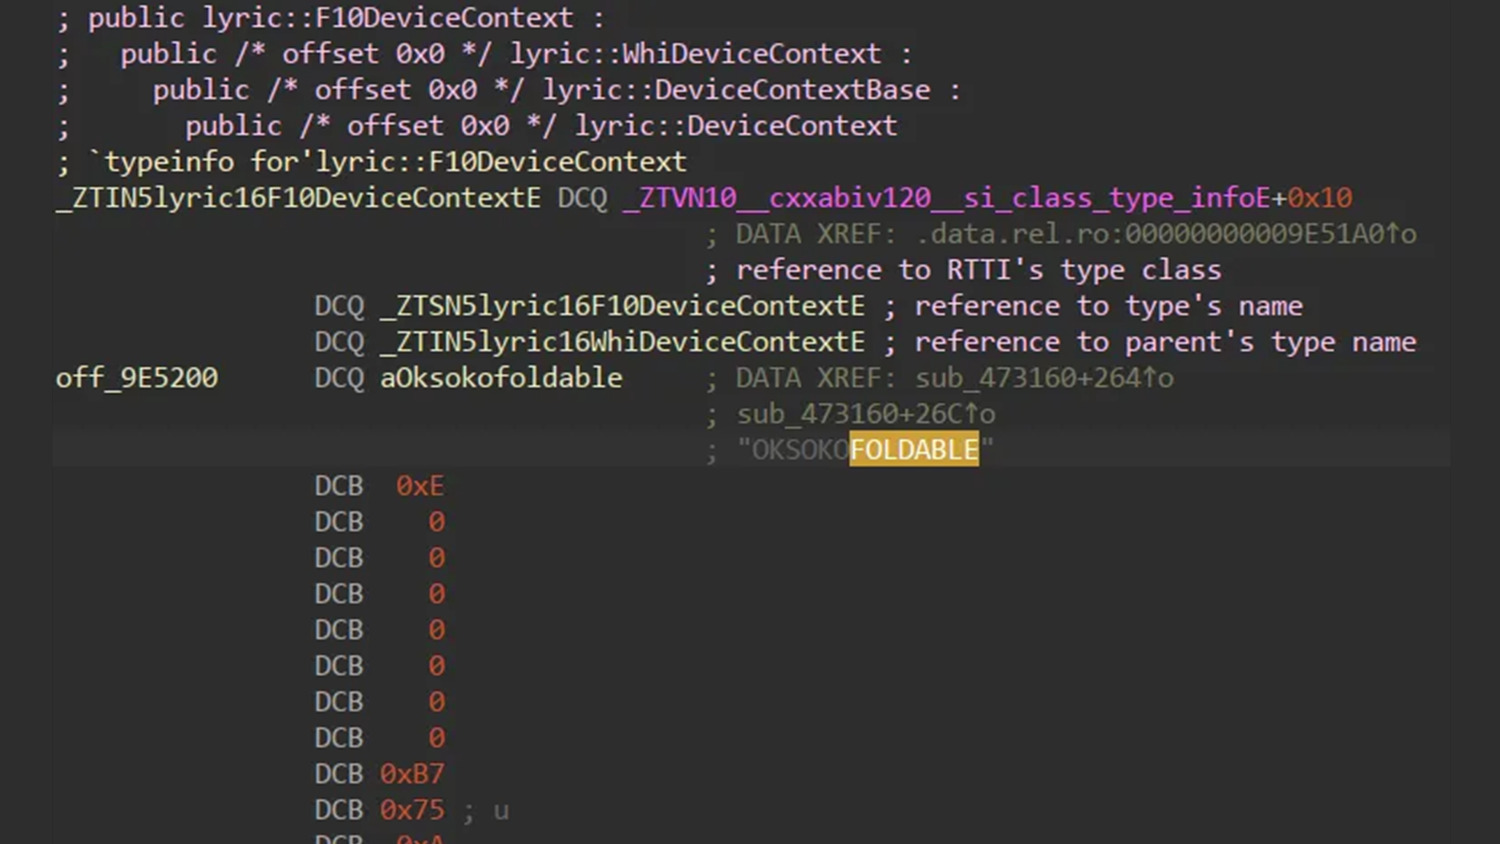Click the 0x75 byte value
This screenshot has height=844, width=1500.
pos(411,810)
